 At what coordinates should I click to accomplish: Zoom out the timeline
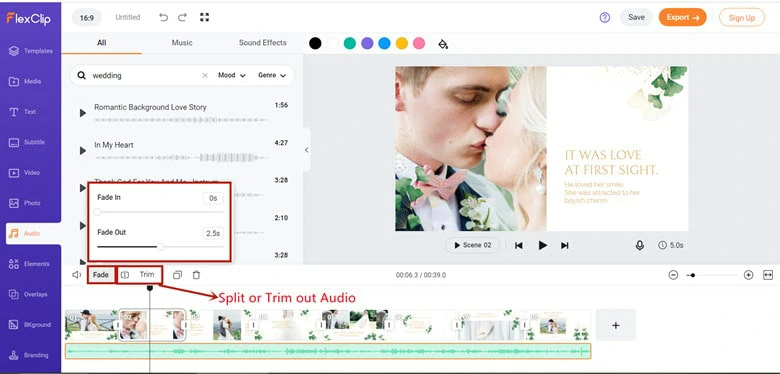(673, 275)
